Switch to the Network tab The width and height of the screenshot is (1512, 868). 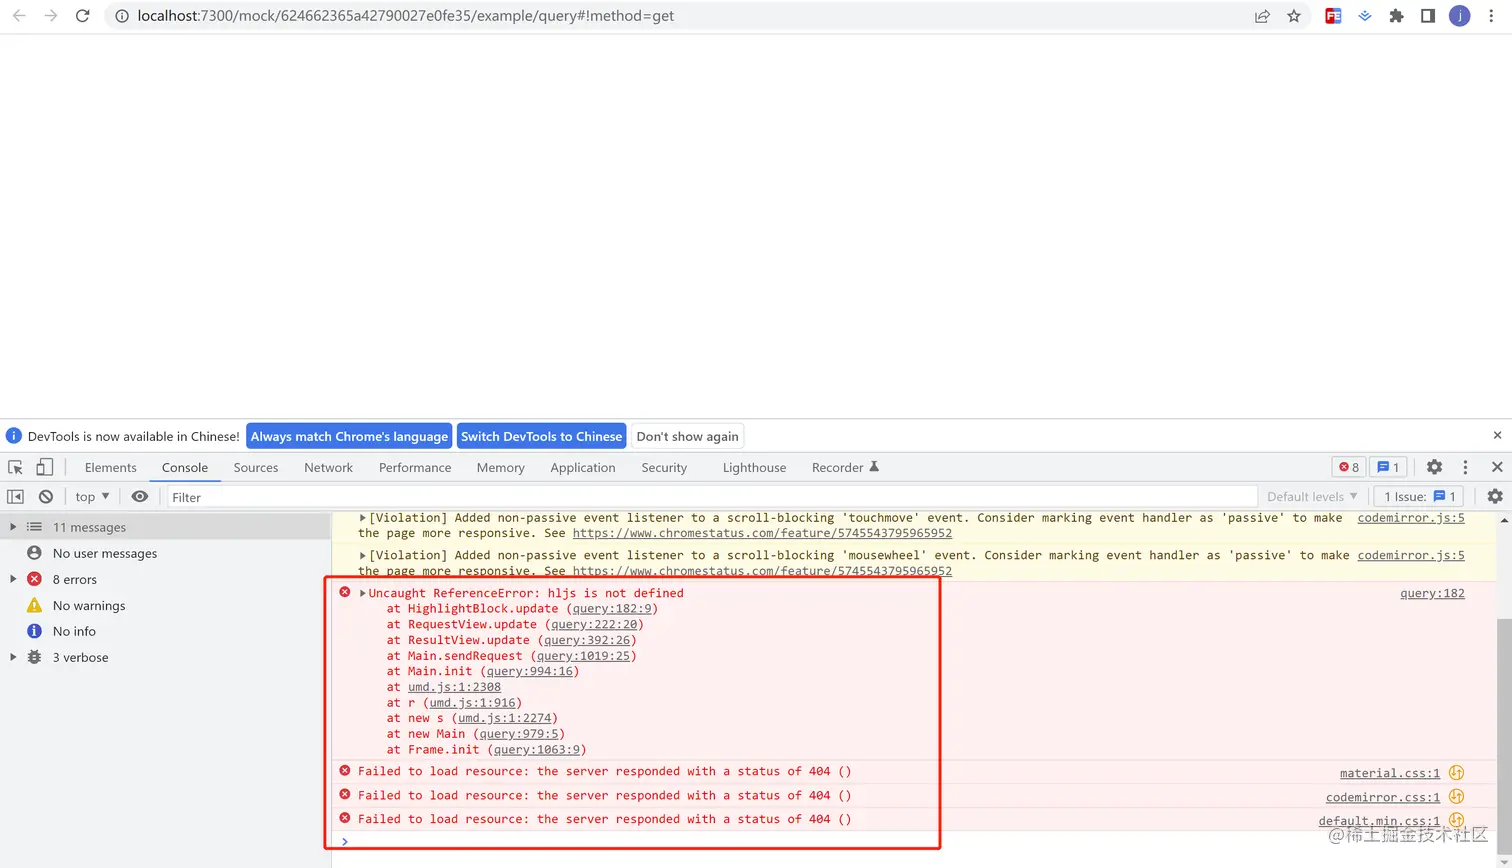click(328, 467)
